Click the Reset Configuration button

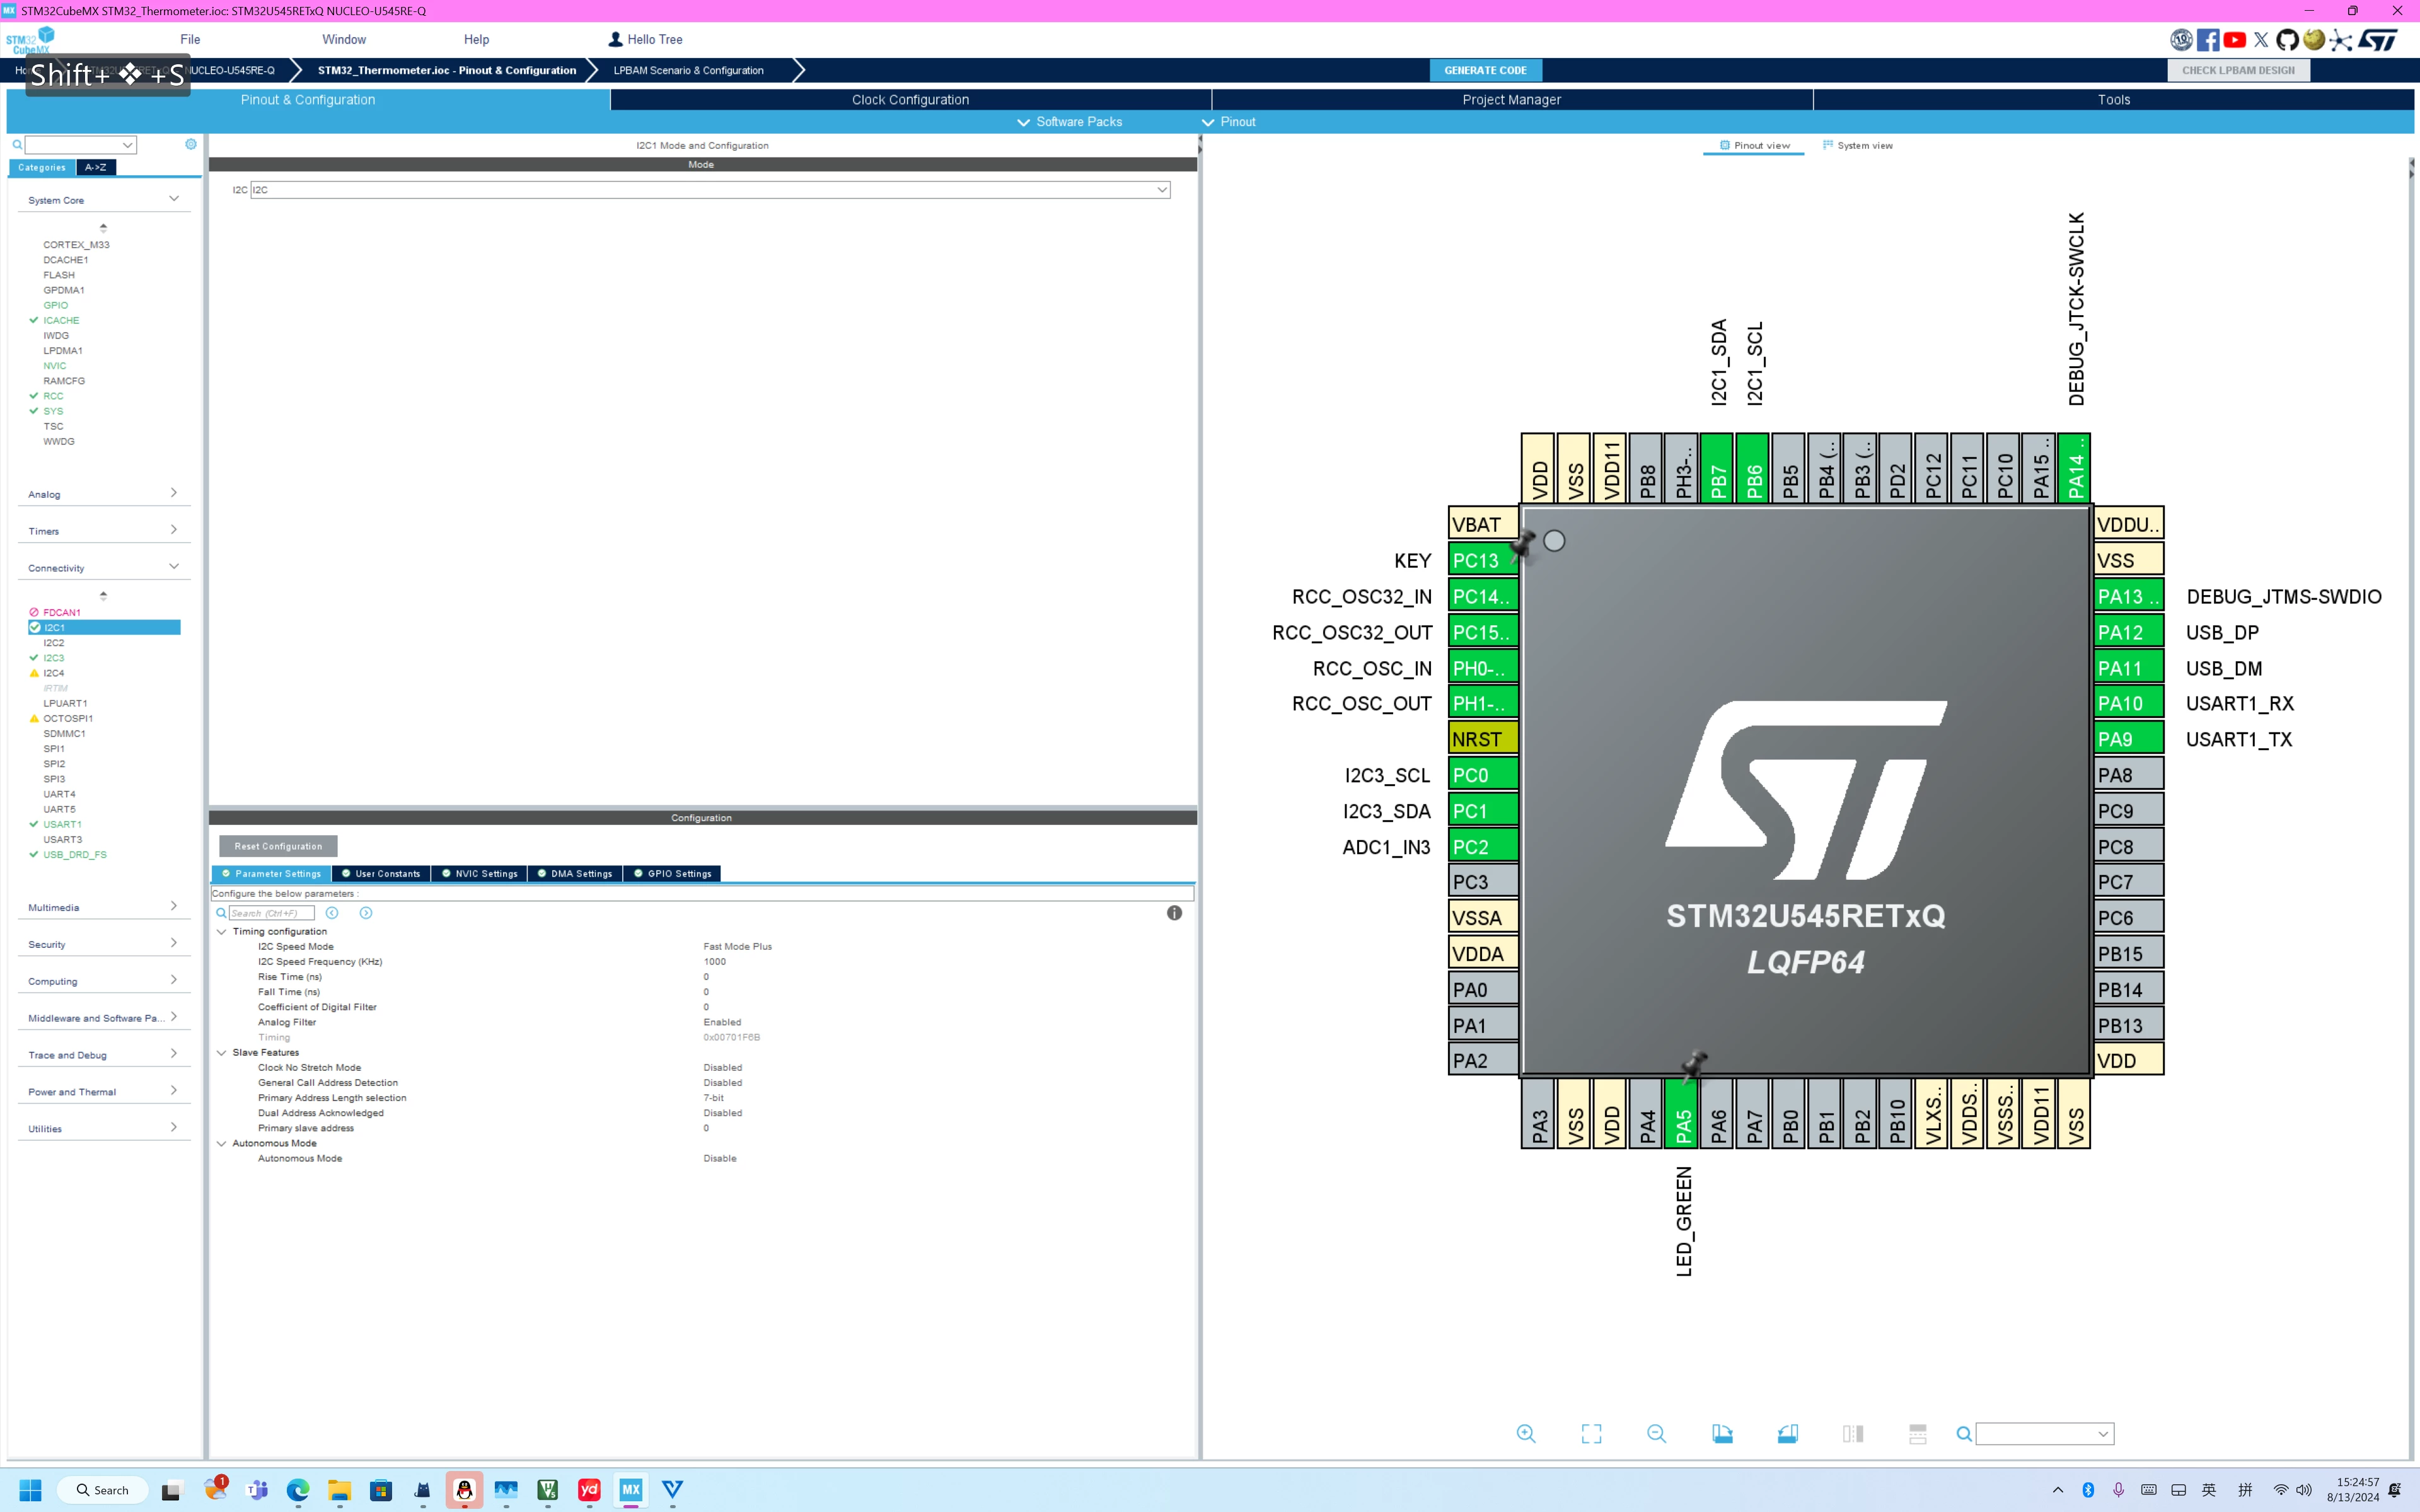(x=278, y=846)
